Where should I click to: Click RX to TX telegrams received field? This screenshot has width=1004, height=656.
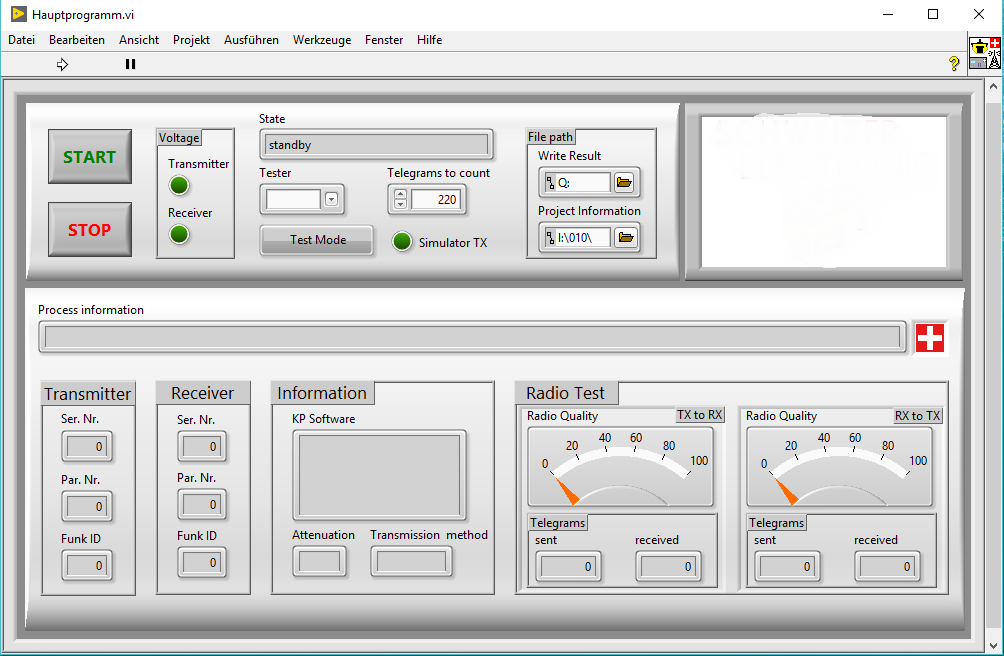tap(887, 566)
